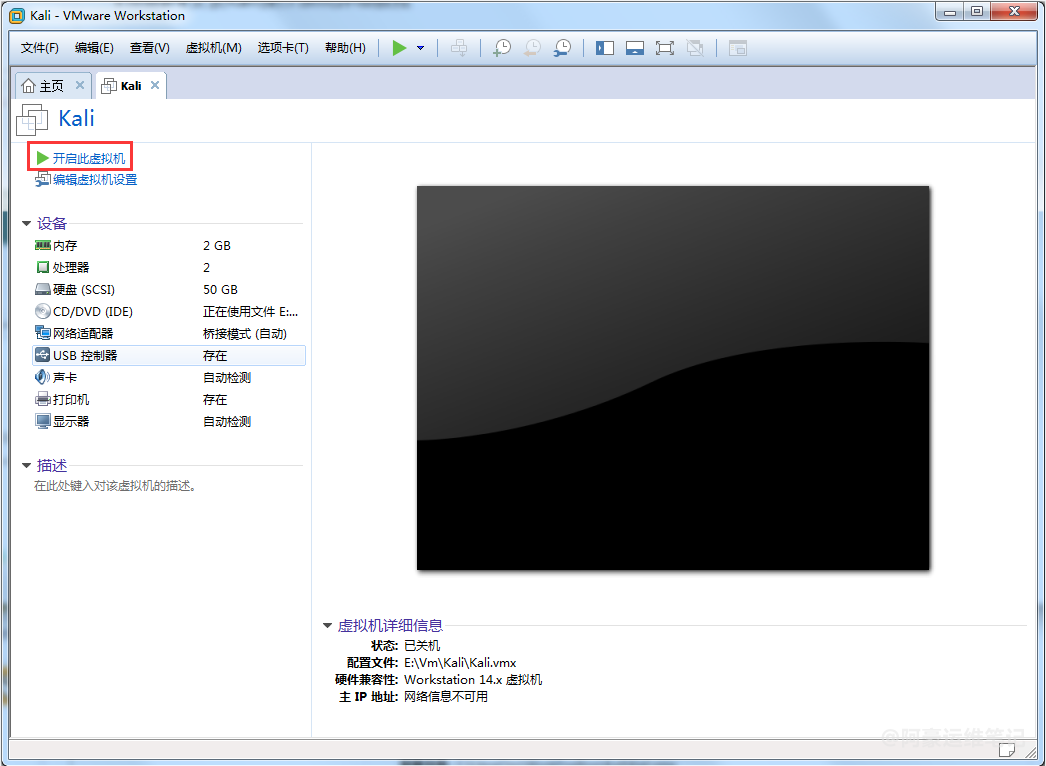Open the 虚拟机(M) menu
This screenshot has width=1046, height=766.
tap(213, 48)
